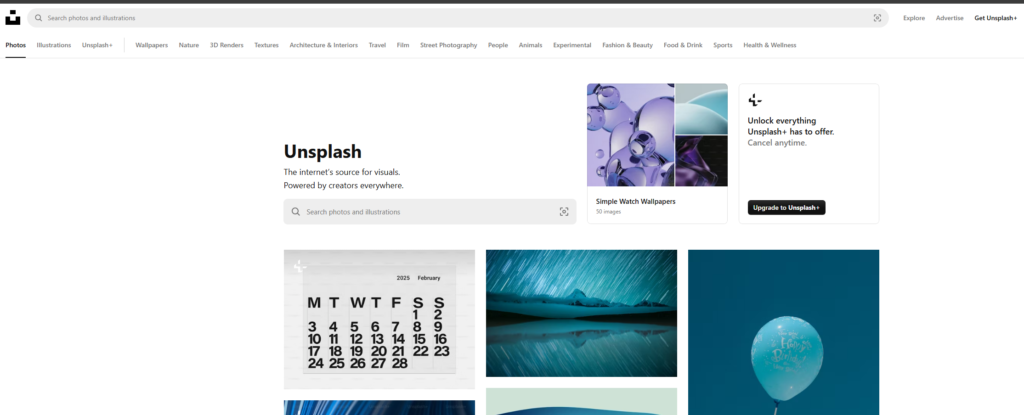Open the Fashion & Beauty category
Screen dimensions: 1024x415
[x=627, y=45]
